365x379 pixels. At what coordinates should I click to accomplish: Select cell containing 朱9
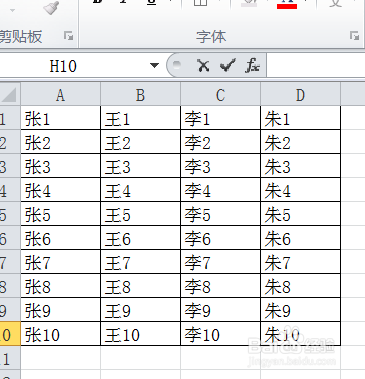coord(300,310)
